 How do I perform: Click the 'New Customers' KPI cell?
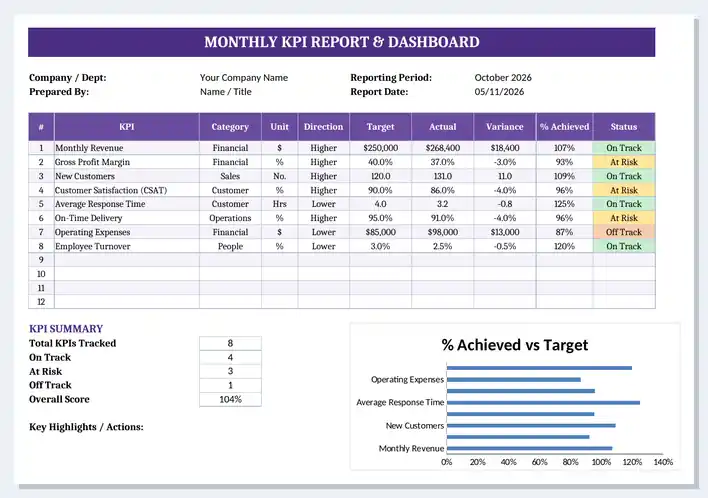point(126,176)
